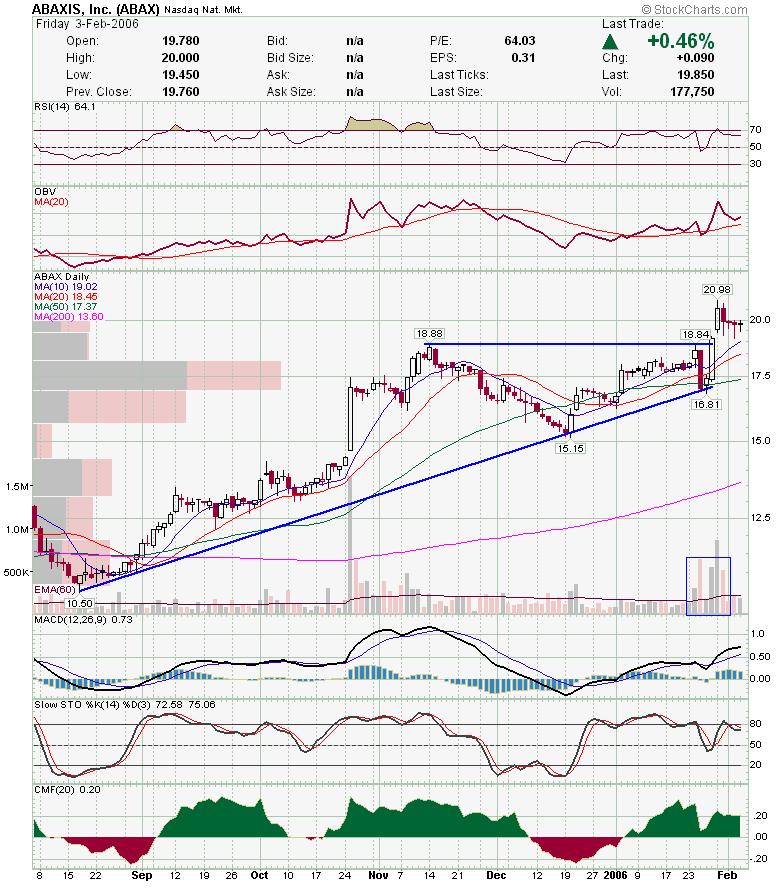The width and height of the screenshot is (780, 889).
Task: Click the CMF(20) 0.20 label
Action: point(67,790)
